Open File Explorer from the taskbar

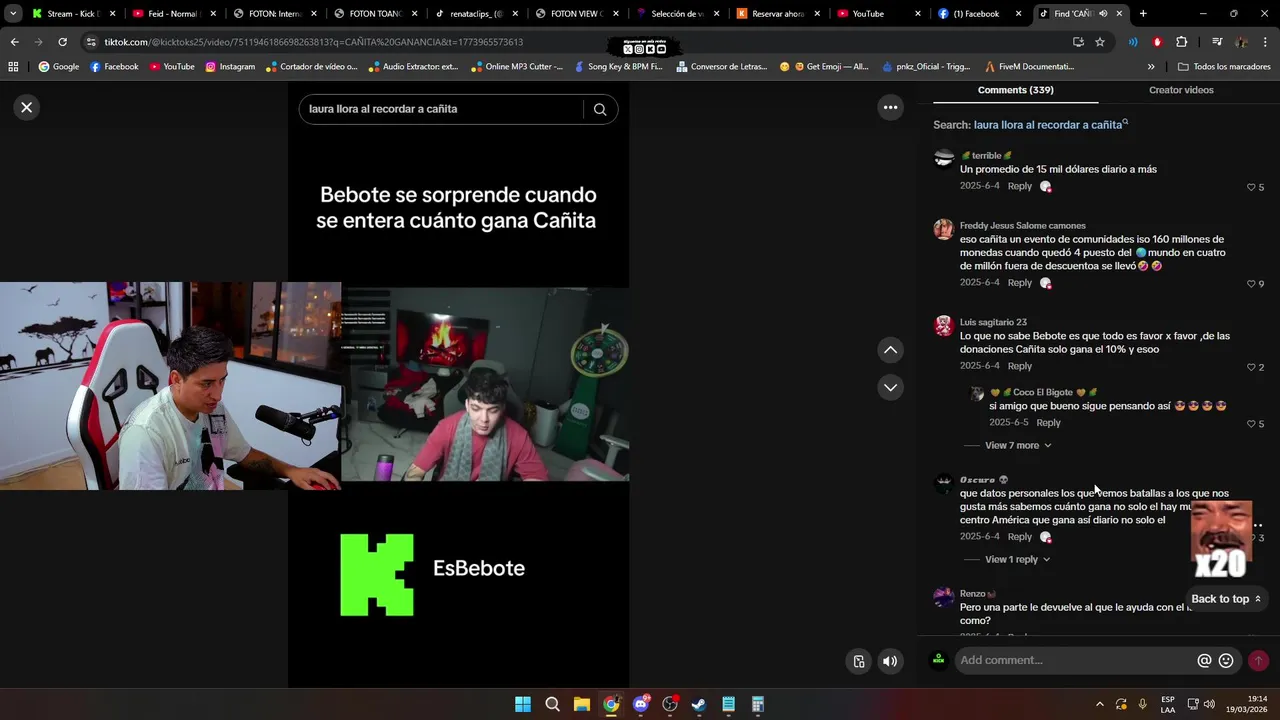point(582,704)
